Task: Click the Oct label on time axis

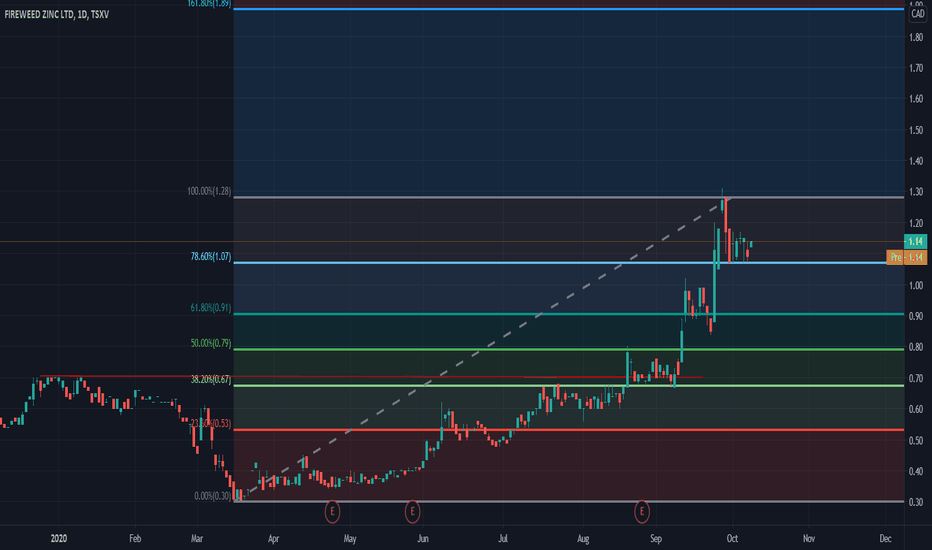Action: click(x=732, y=539)
